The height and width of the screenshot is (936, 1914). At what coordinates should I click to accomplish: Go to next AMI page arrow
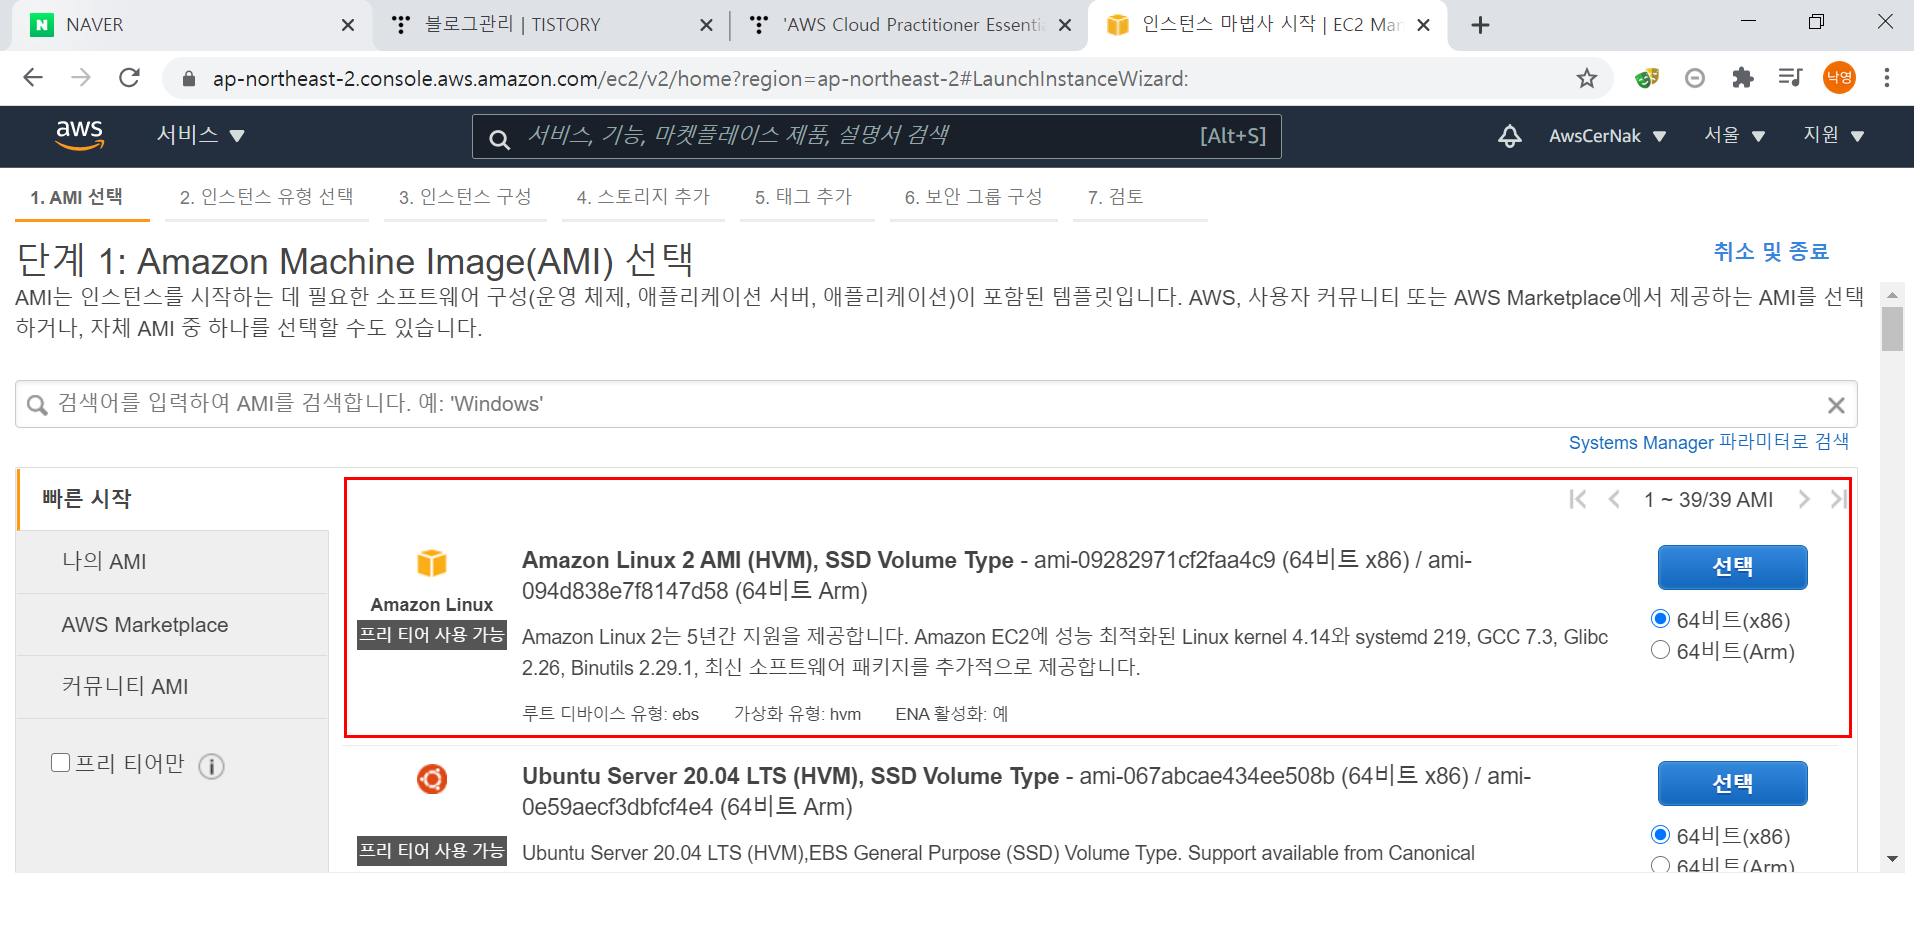pyautogui.click(x=1804, y=499)
